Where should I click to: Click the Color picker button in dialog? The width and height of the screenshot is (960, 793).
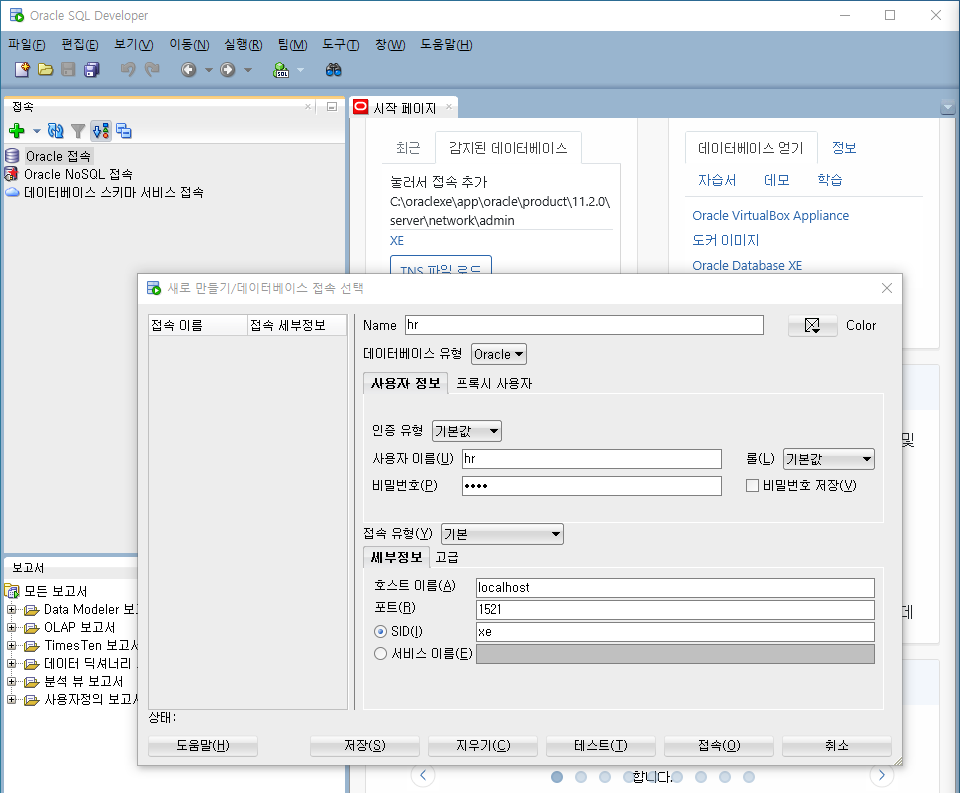coord(812,325)
